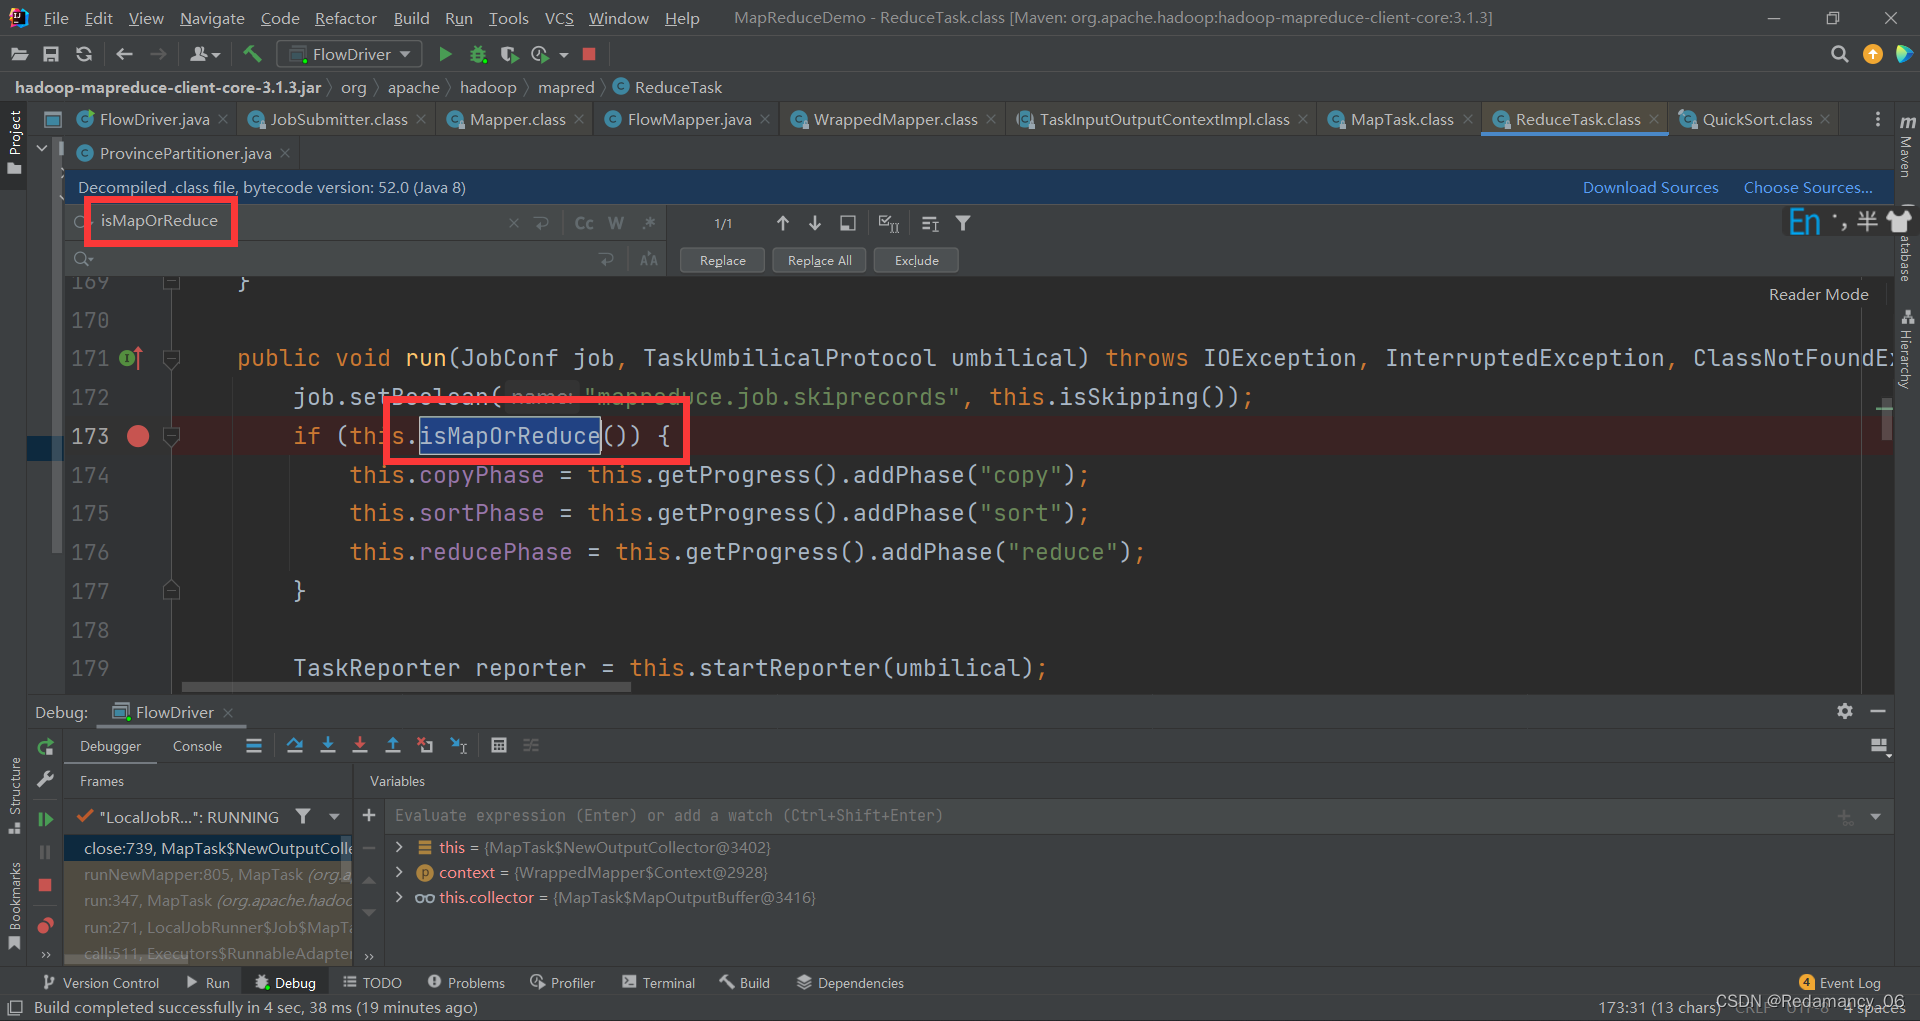Stop debugging via the debug sidebar red square
1920x1021 pixels.
point(45,885)
